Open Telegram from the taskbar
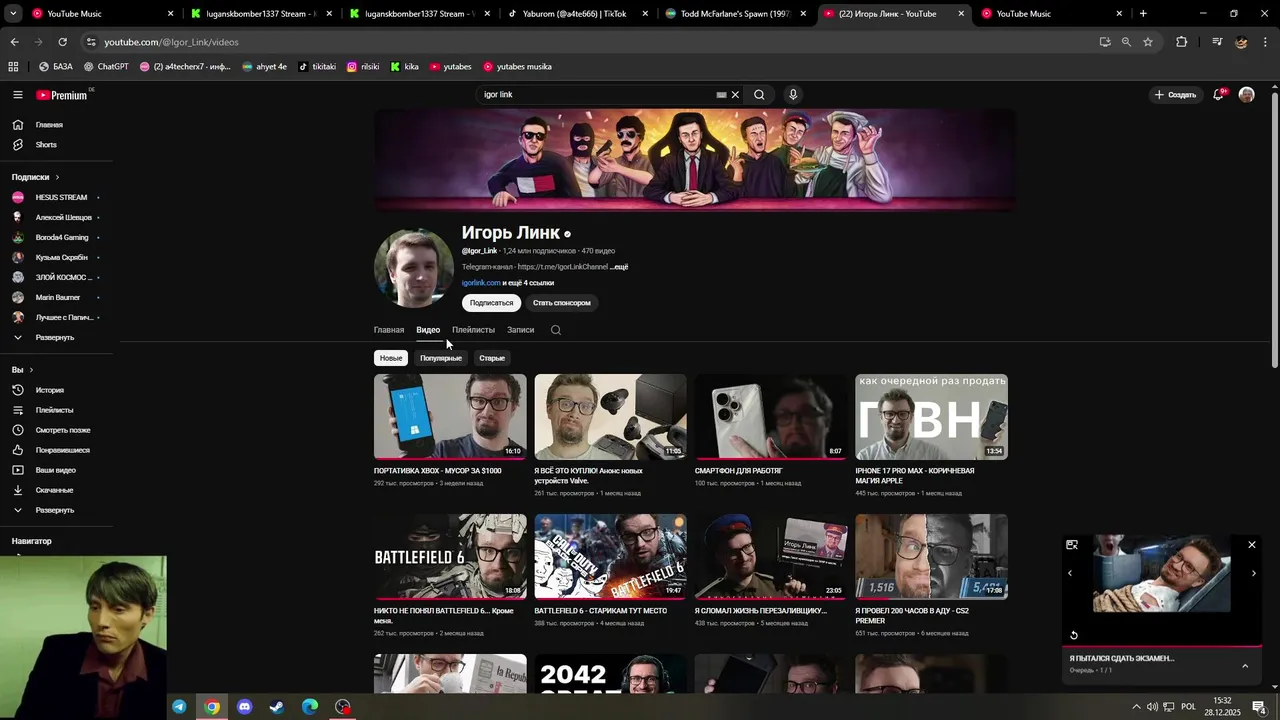 [x=179, y=707]
